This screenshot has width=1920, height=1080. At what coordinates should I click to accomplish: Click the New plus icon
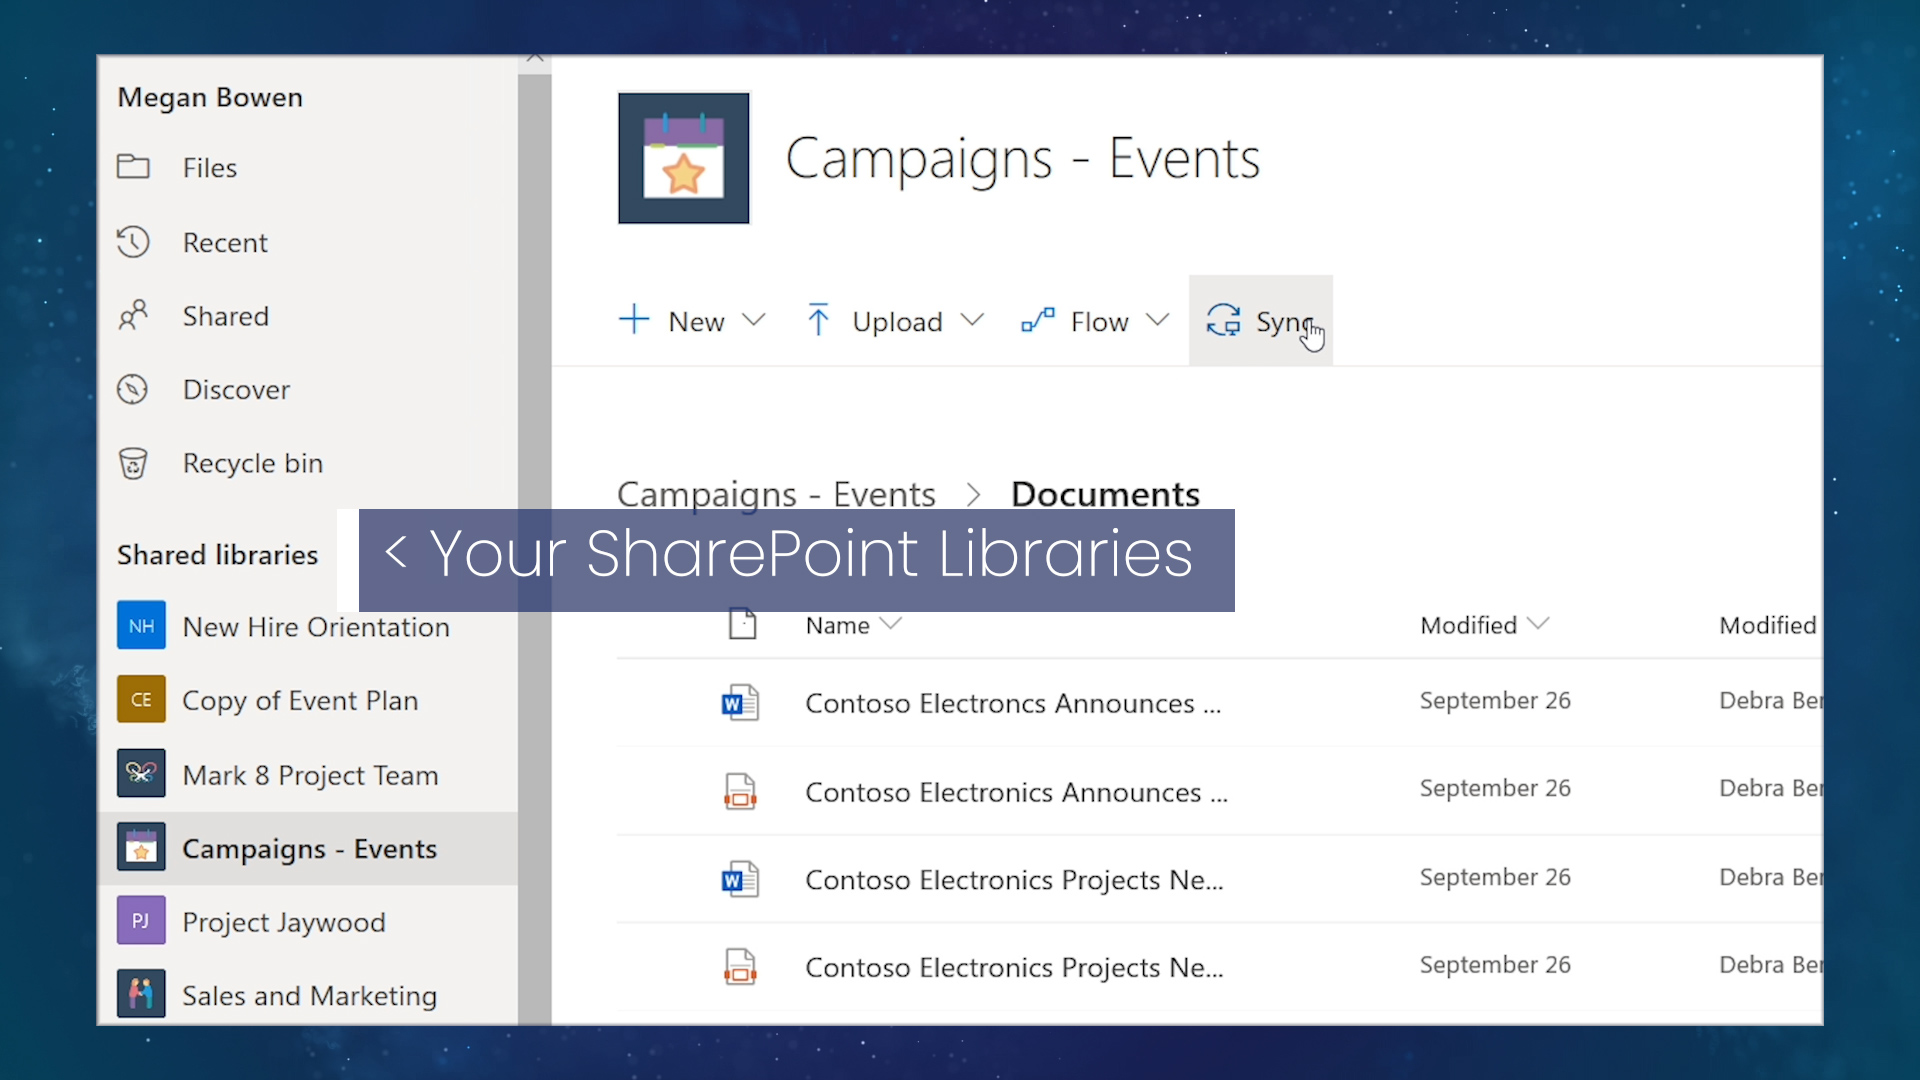click(x=634, y=320)
